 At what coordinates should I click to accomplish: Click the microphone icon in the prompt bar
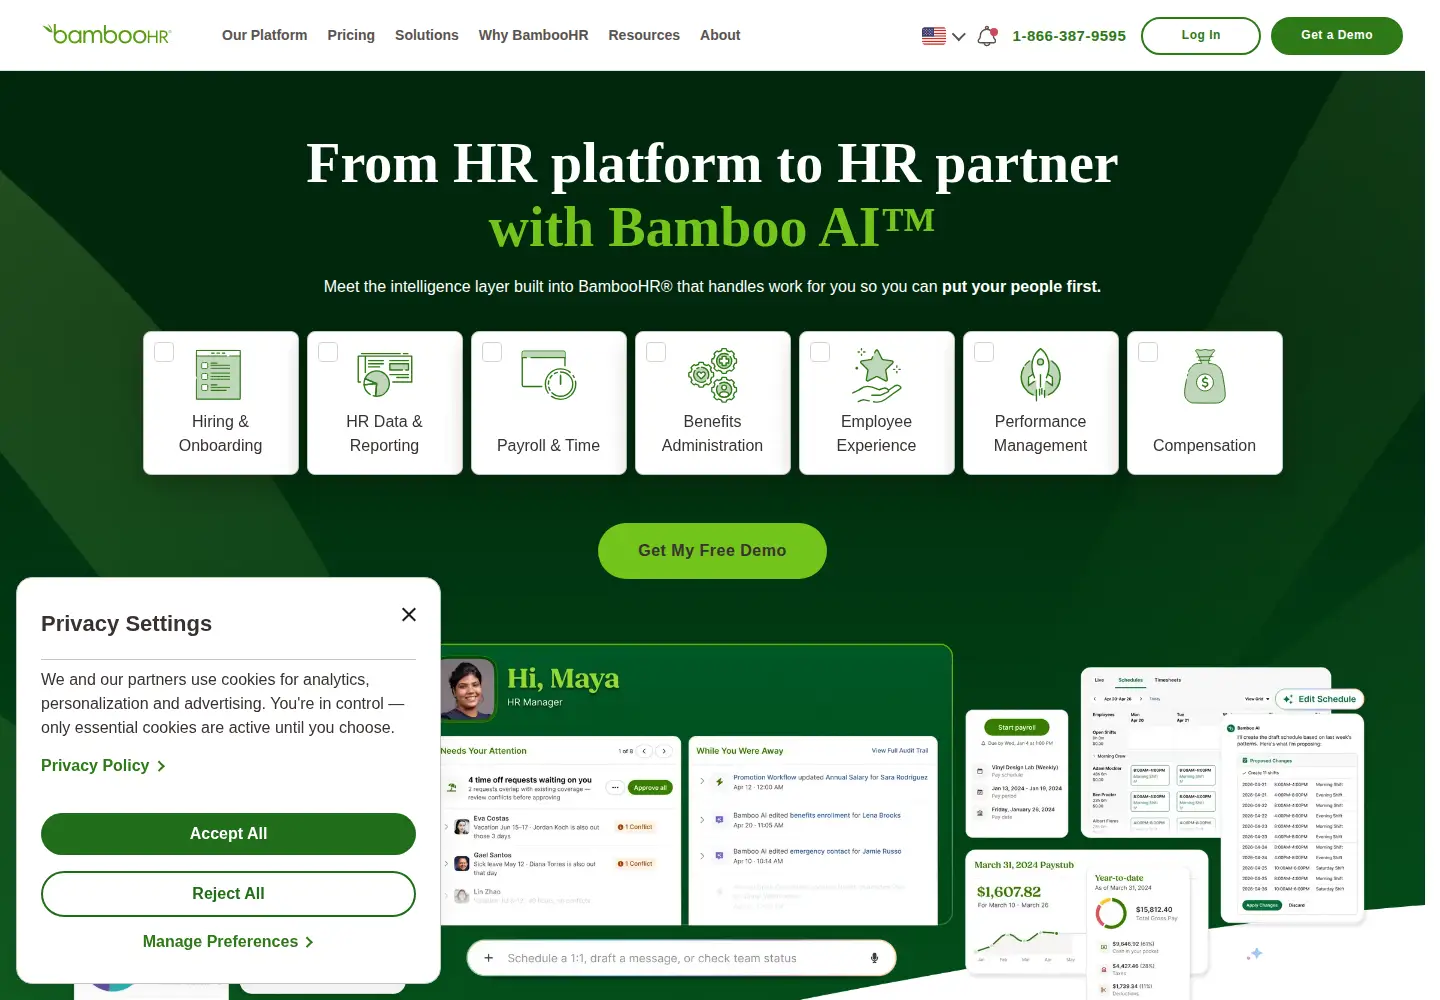click(x=874, y=958)
